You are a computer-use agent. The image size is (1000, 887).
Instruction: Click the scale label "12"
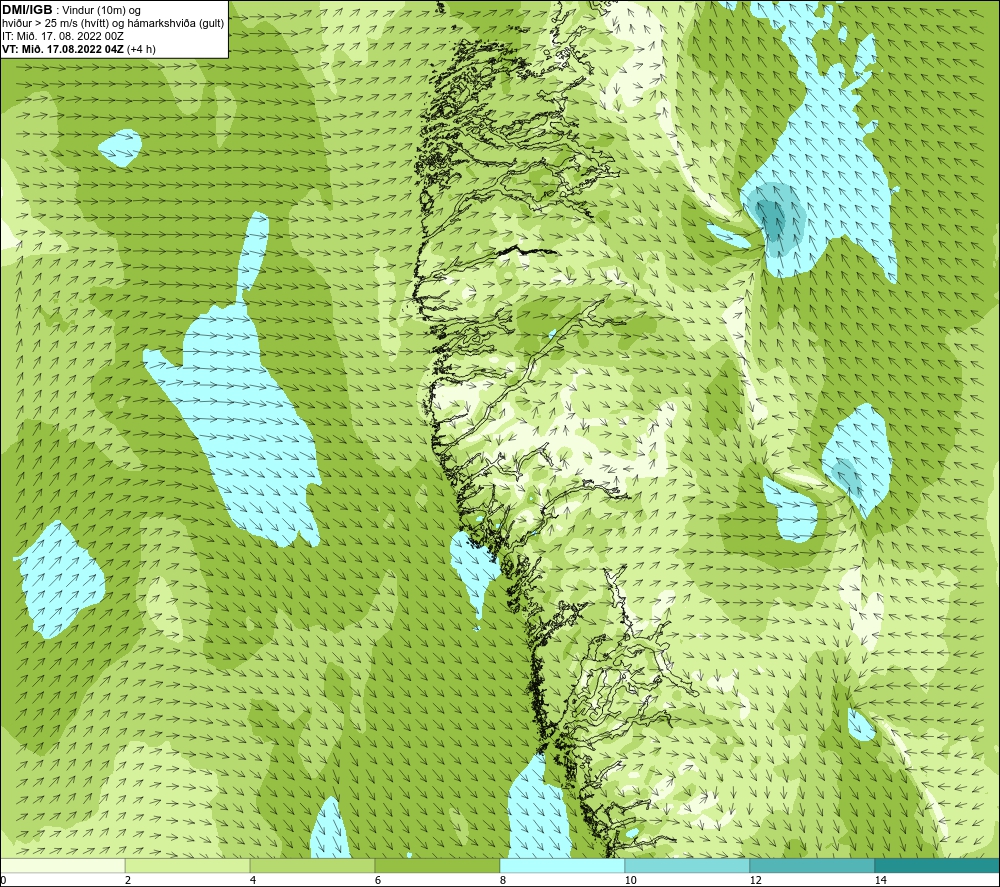(x=756, y=881)
